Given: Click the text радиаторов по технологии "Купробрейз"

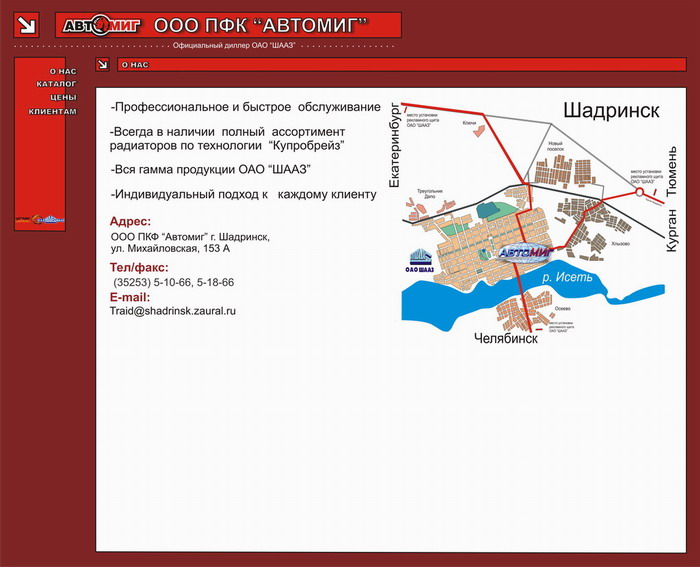Looking at the screenshot, I should pyautogui.click(x=227, y=146).
